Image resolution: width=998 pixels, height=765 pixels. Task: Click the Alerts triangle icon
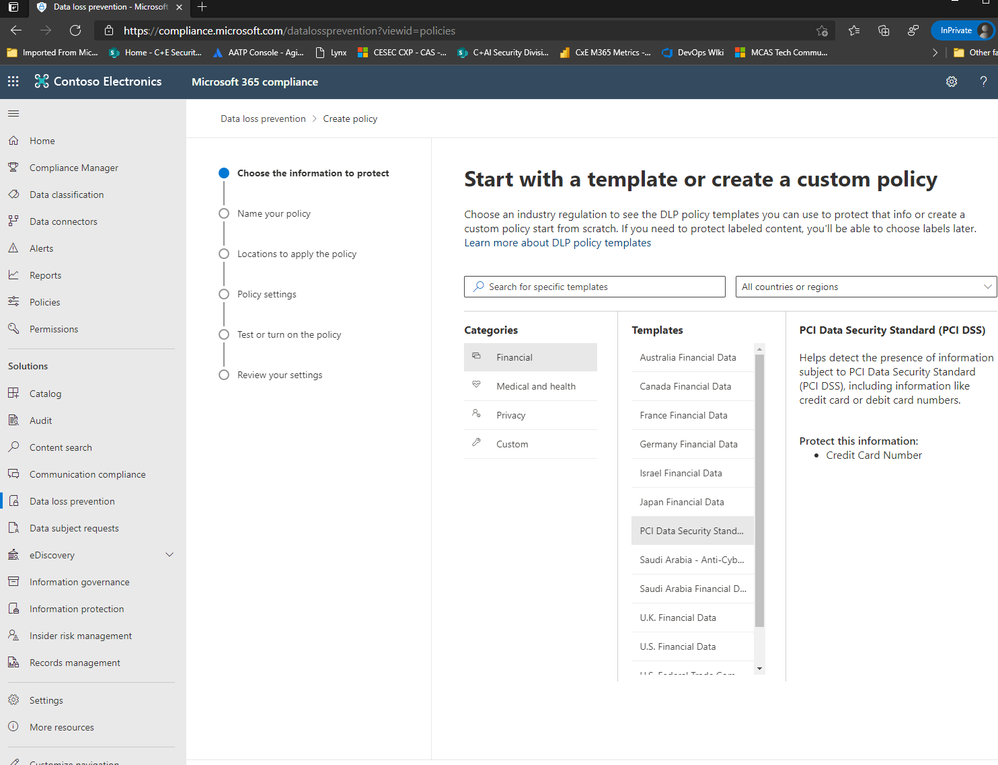coord(13,248)
